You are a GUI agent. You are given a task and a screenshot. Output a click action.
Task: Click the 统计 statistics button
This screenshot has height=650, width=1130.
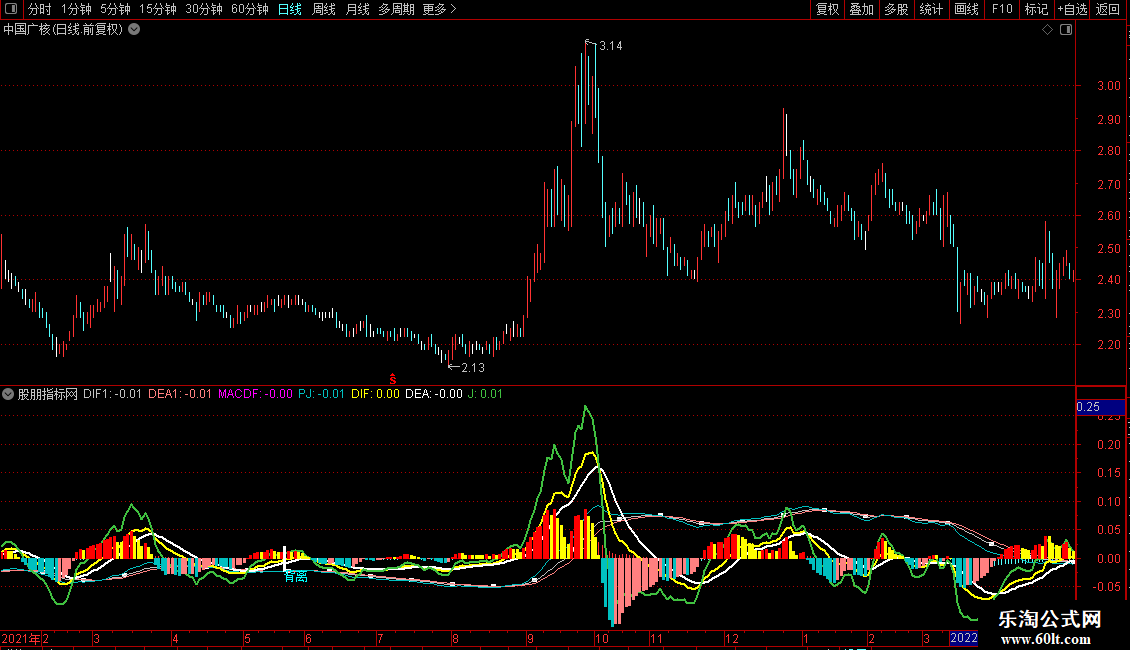931,9
